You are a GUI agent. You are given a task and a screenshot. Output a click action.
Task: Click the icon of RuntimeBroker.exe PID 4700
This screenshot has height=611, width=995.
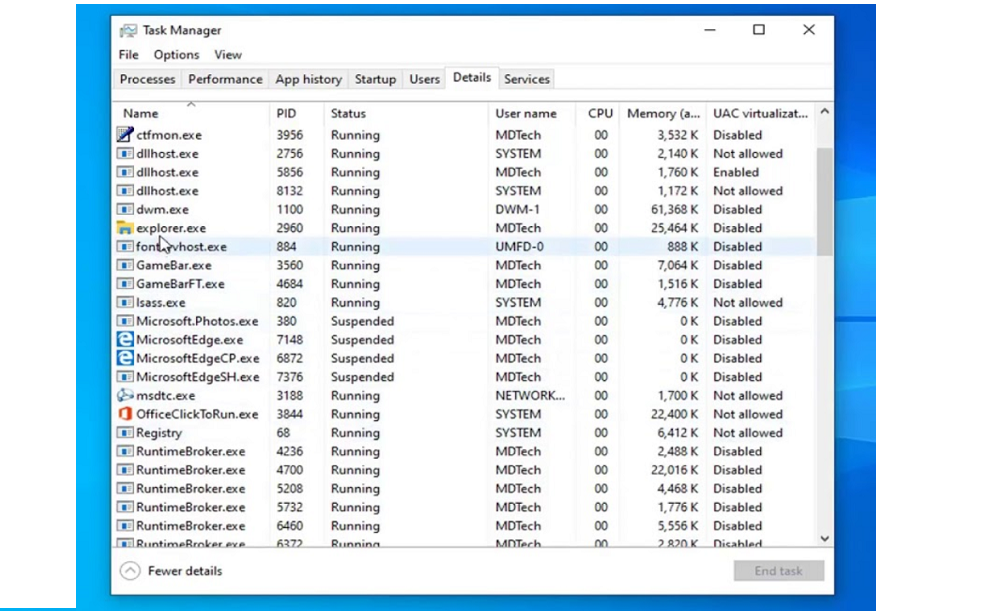click(x=125, y=470)
